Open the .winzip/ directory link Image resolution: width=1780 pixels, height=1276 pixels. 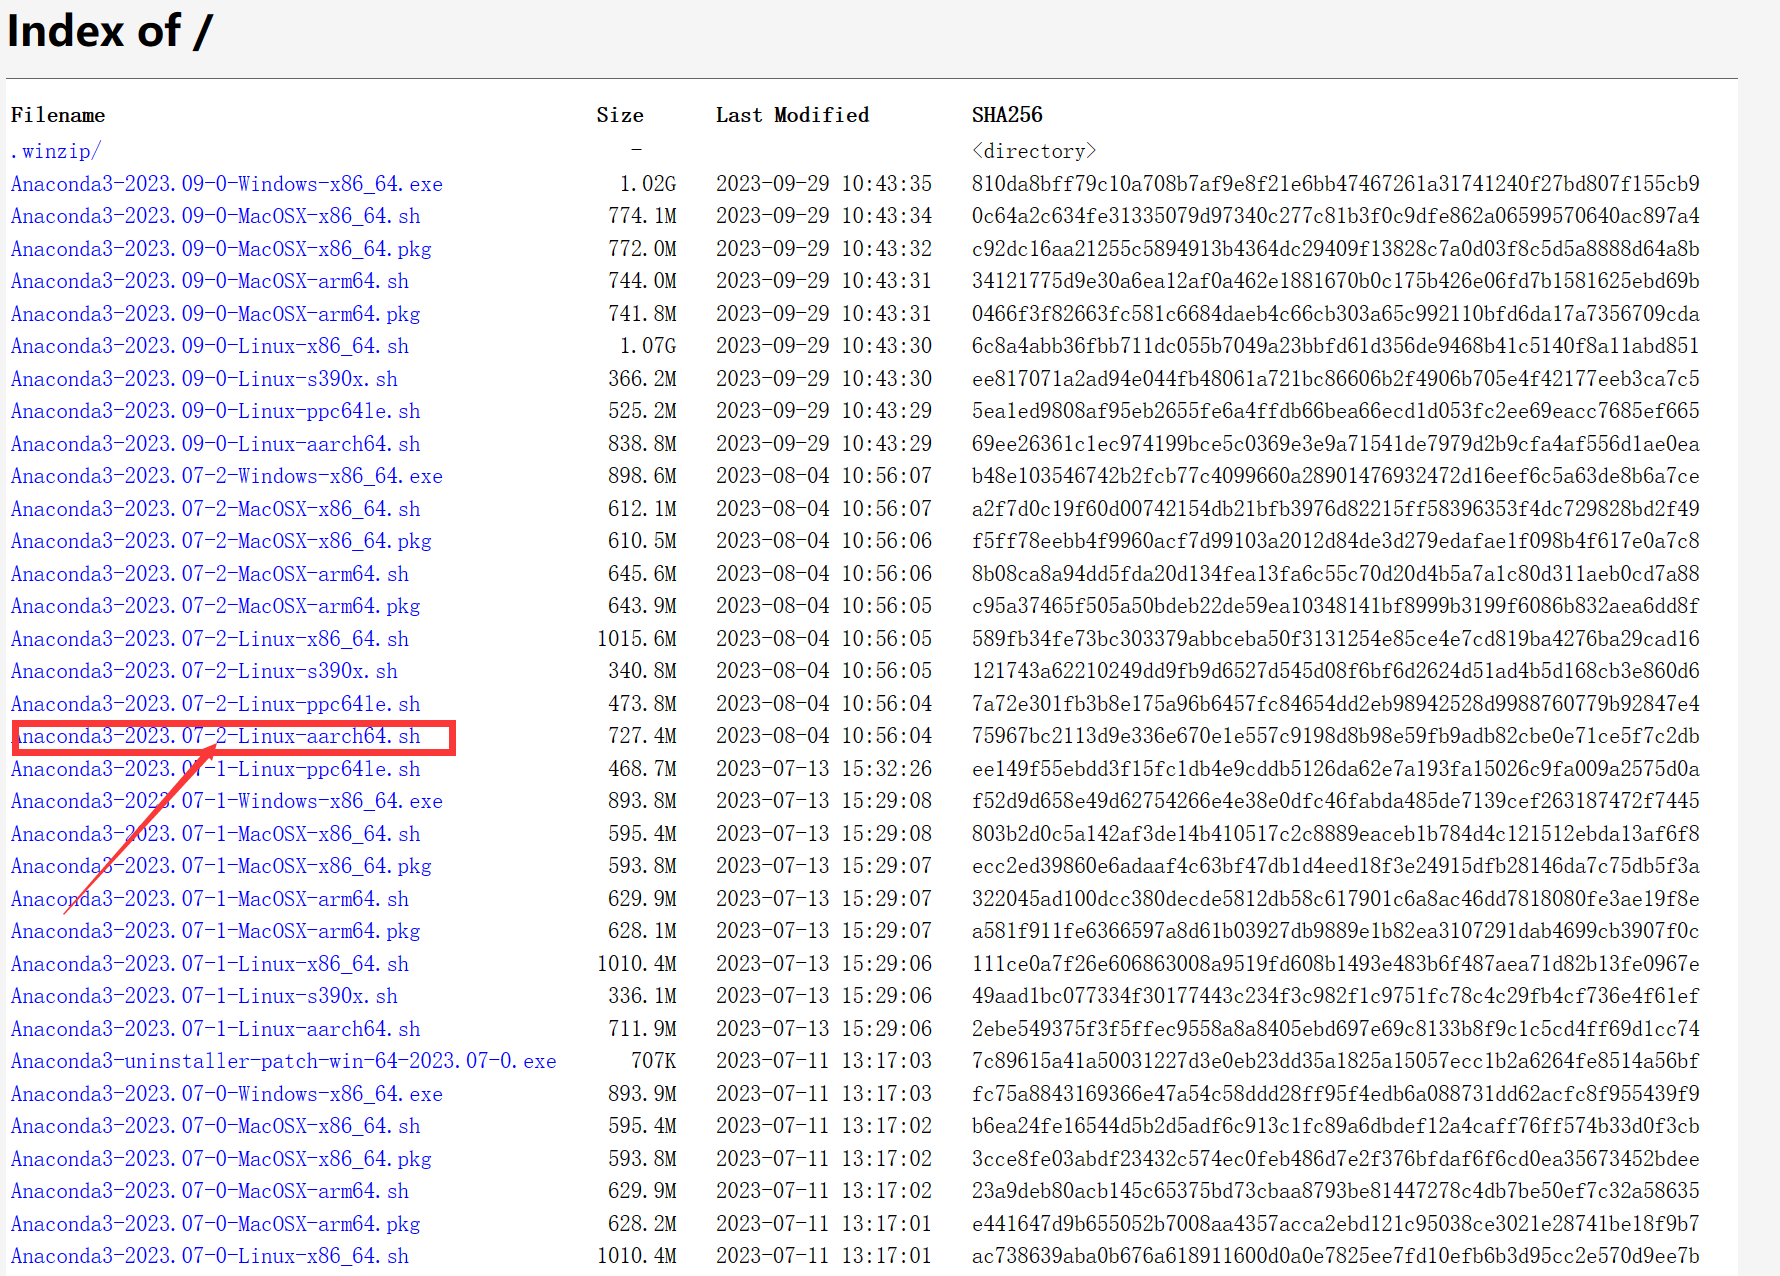[56, 151]
